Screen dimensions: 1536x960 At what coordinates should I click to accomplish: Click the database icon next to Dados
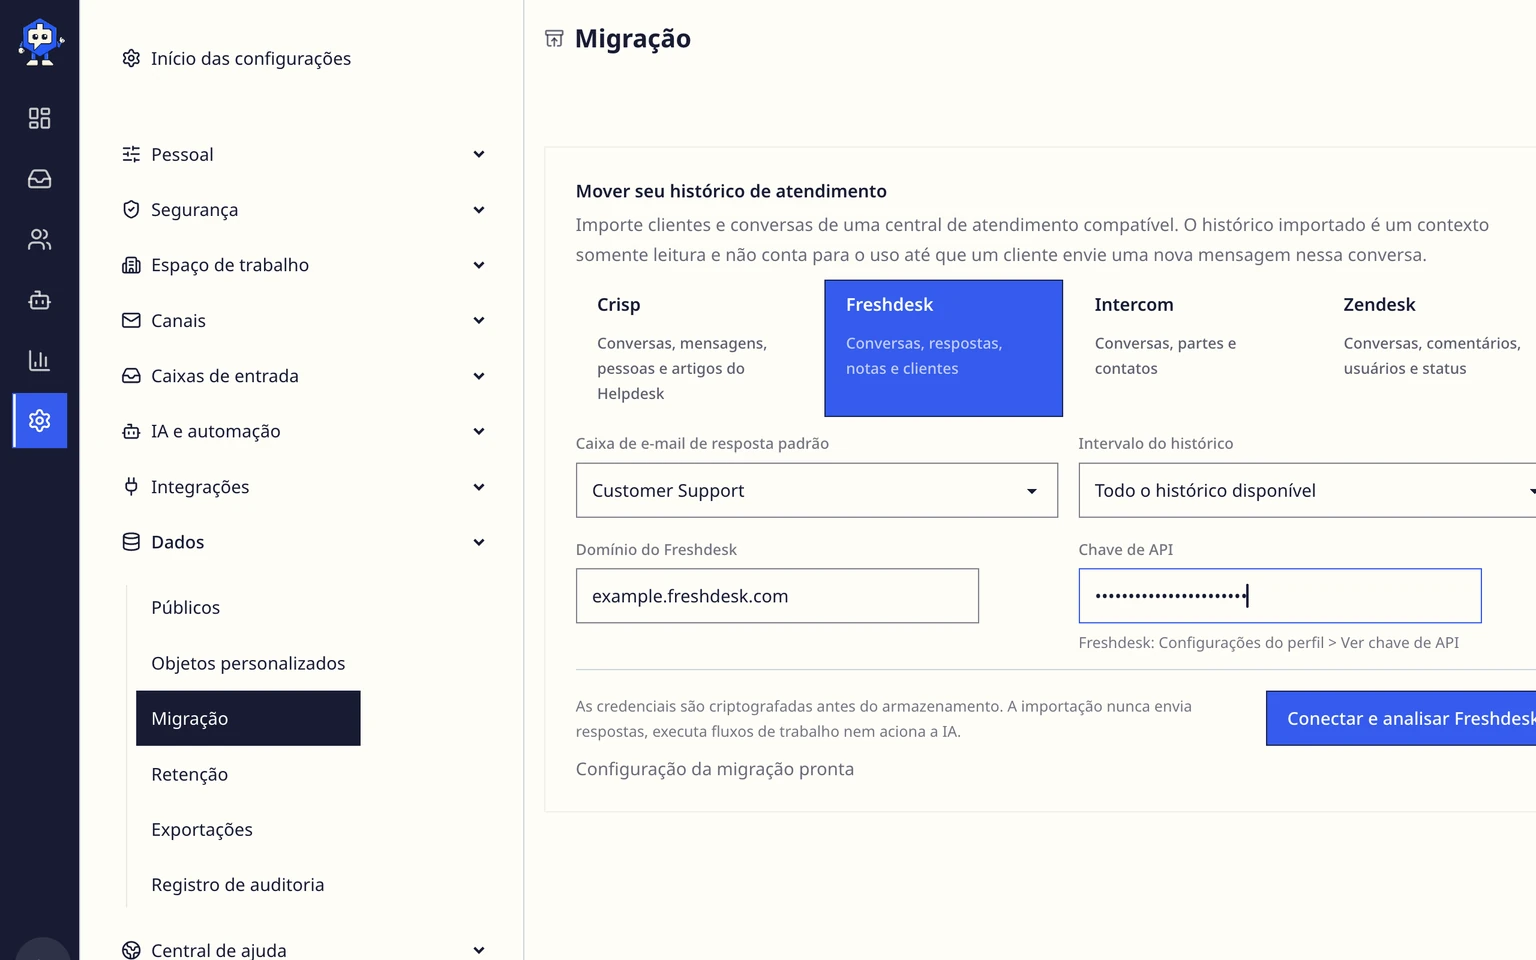(x=131, y=542)
